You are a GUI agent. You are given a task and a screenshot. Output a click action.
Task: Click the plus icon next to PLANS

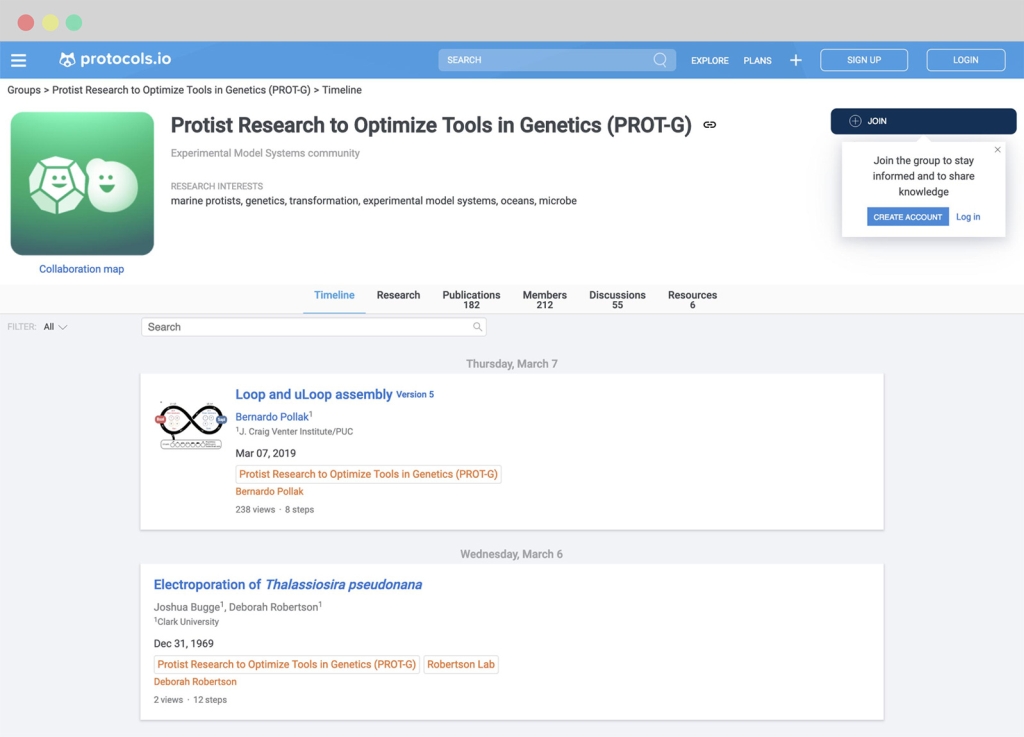[x=795, y=60]
